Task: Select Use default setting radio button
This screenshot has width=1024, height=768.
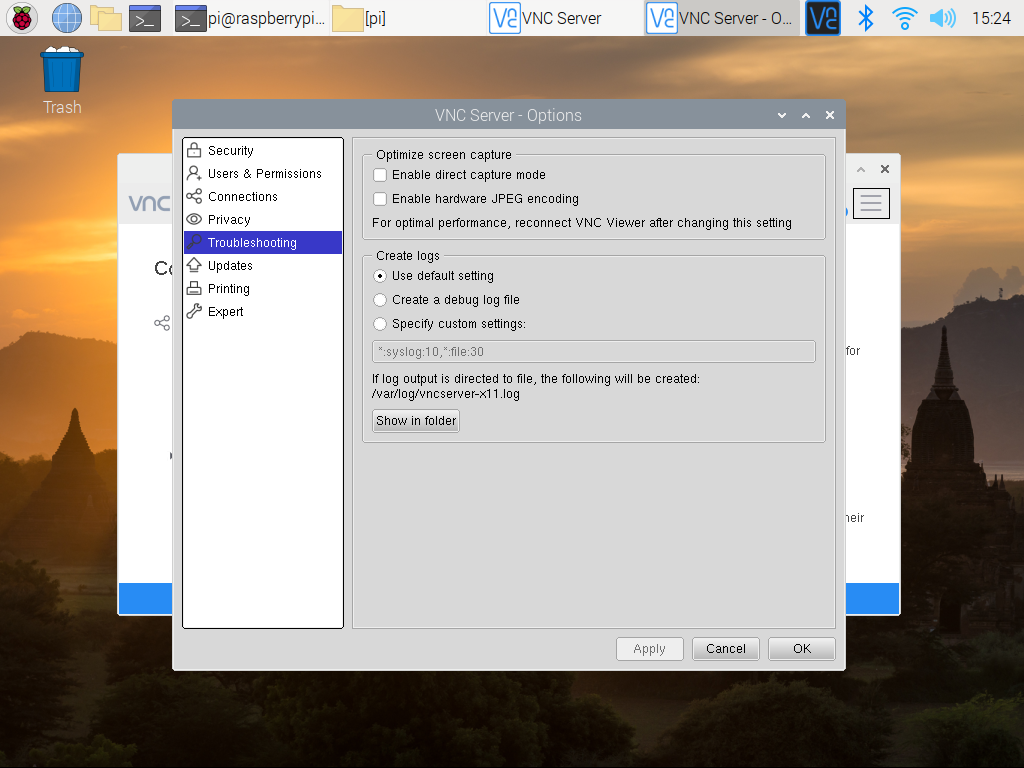Action: [379, 276]
